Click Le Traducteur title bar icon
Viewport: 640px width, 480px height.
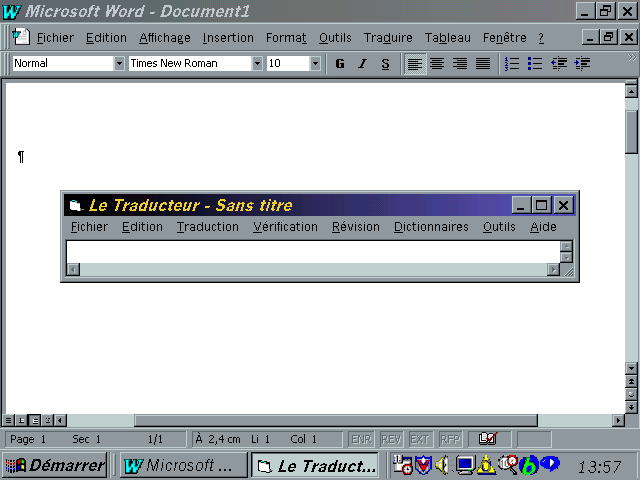pyautogui.click(x=75, y=205)
